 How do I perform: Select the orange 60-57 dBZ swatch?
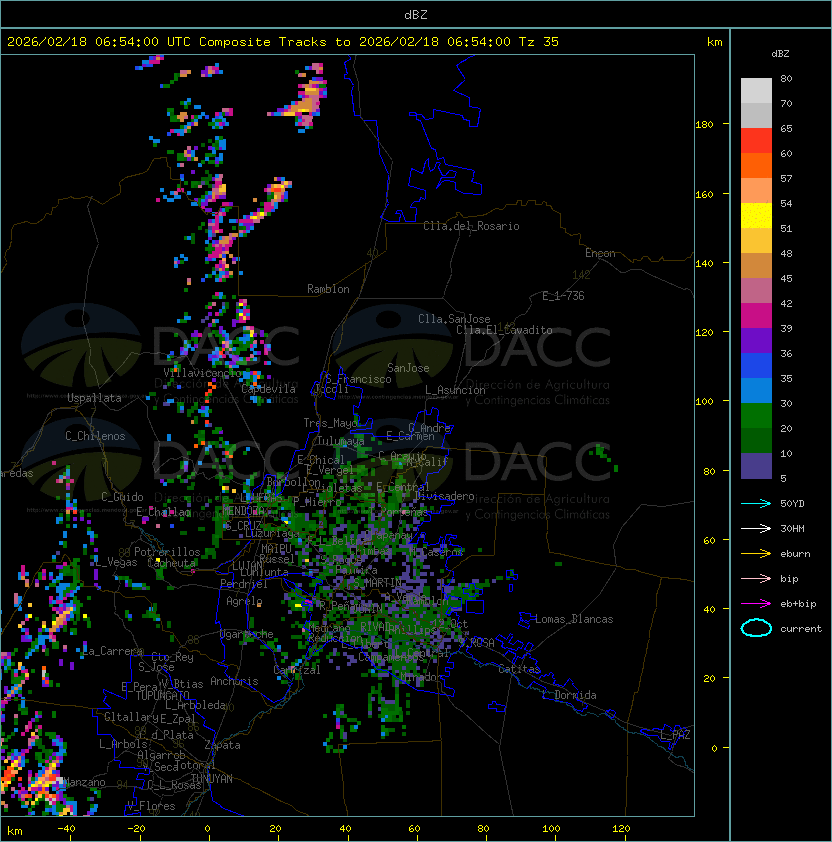coord(756,165)
